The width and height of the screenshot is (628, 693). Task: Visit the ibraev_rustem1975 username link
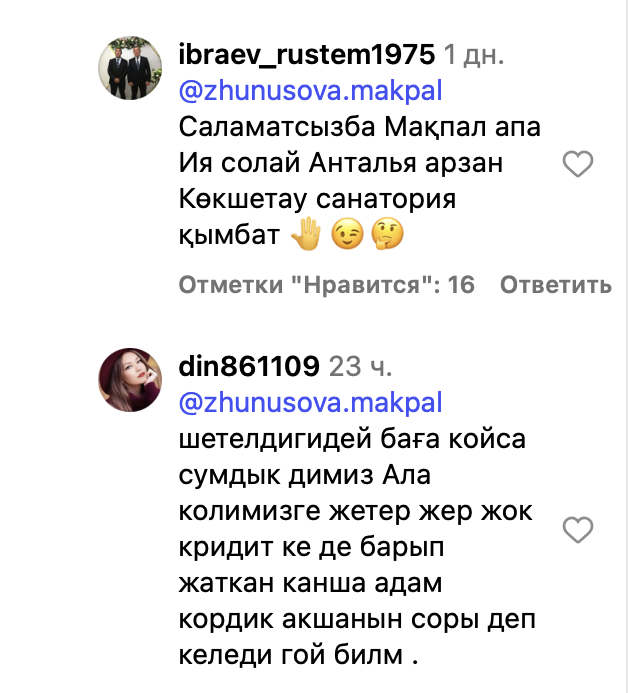click(x=307, y=55)
